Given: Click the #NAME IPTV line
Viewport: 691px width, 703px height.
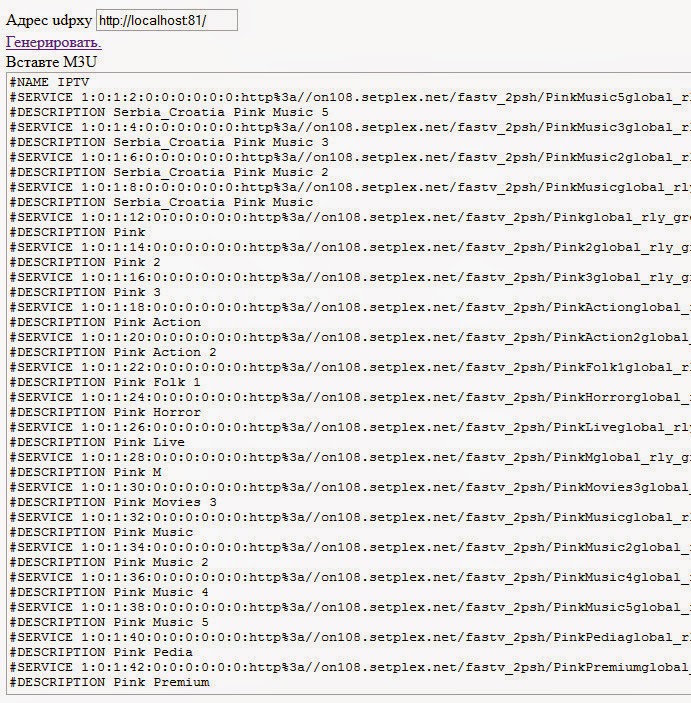Looking at the screenshot, I should (49, 82).
